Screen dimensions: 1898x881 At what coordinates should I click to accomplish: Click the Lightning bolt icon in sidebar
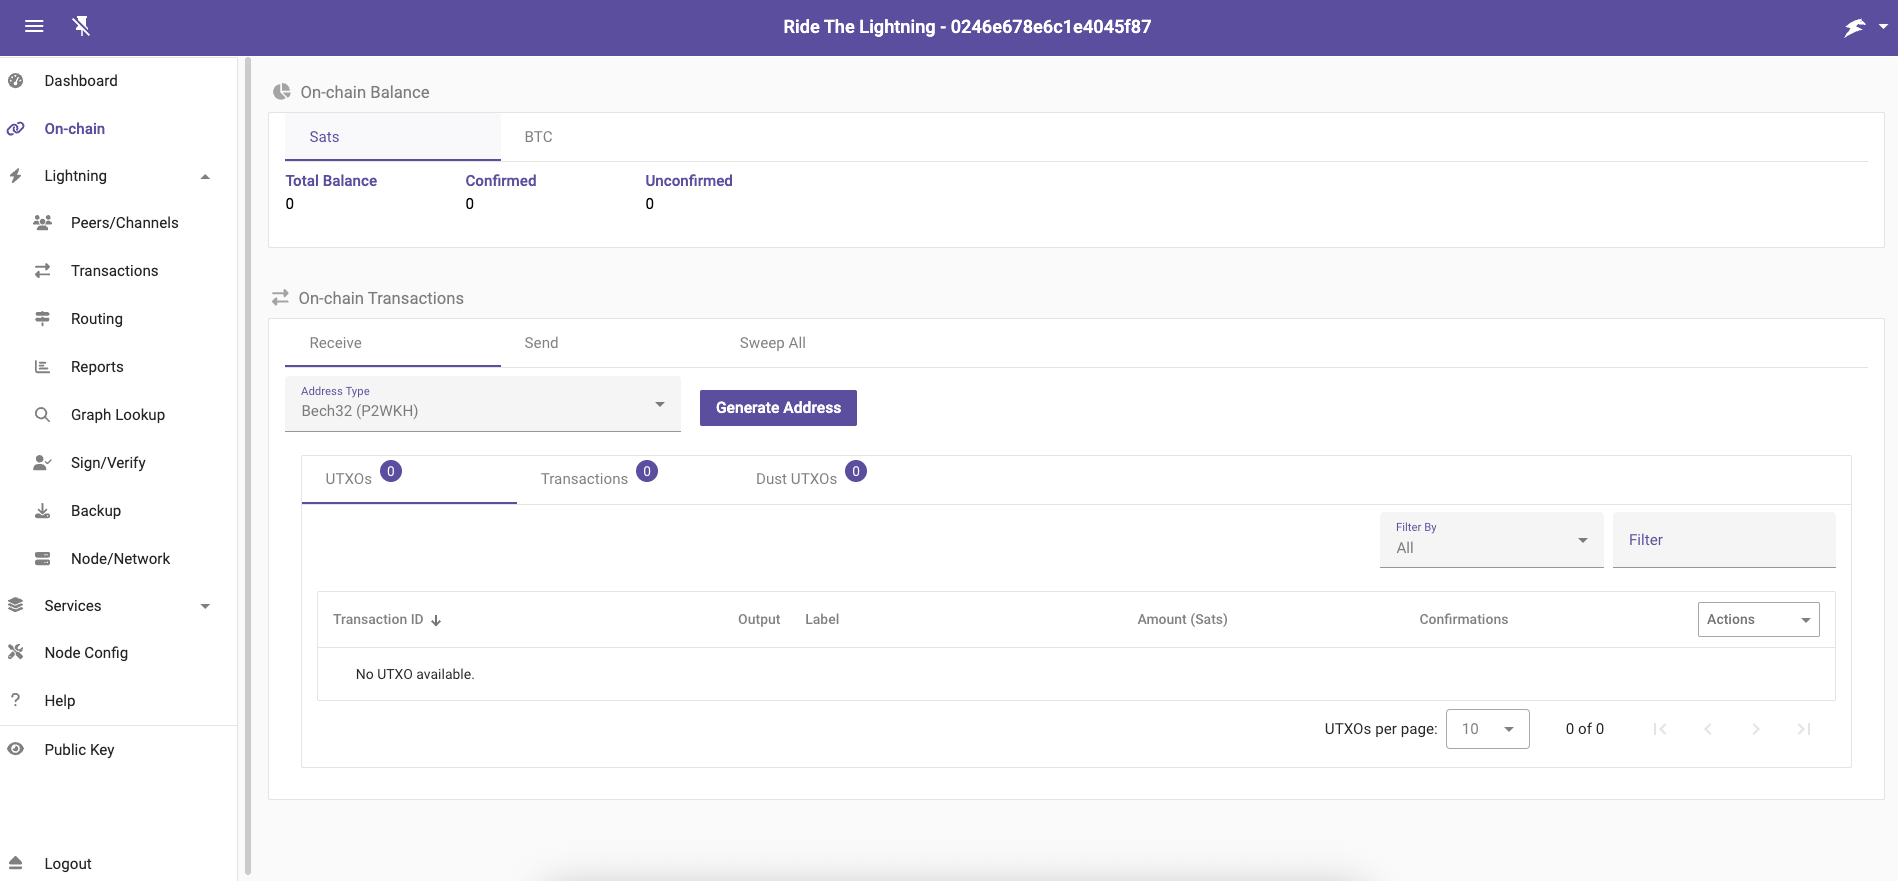16,176
